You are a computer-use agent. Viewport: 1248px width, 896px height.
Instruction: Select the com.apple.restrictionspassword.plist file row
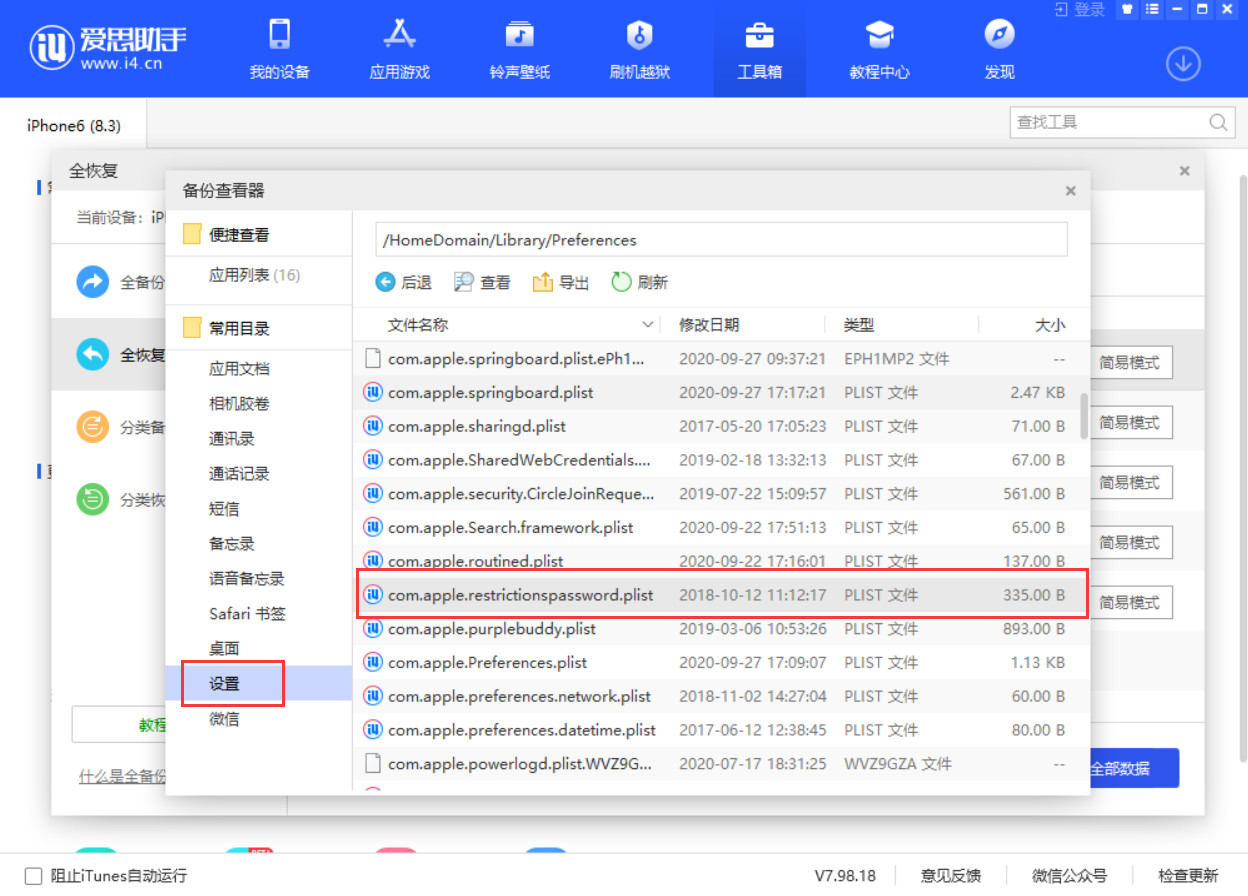[x=520, y=594]
